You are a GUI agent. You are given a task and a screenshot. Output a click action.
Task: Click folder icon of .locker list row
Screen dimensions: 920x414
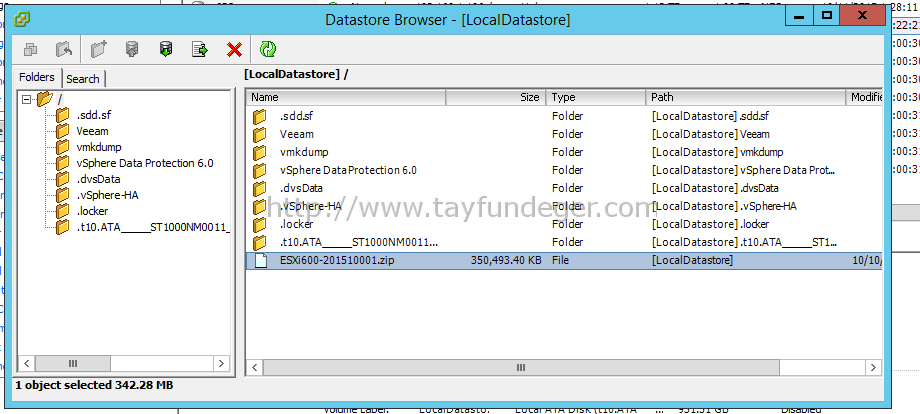(260, 225)
